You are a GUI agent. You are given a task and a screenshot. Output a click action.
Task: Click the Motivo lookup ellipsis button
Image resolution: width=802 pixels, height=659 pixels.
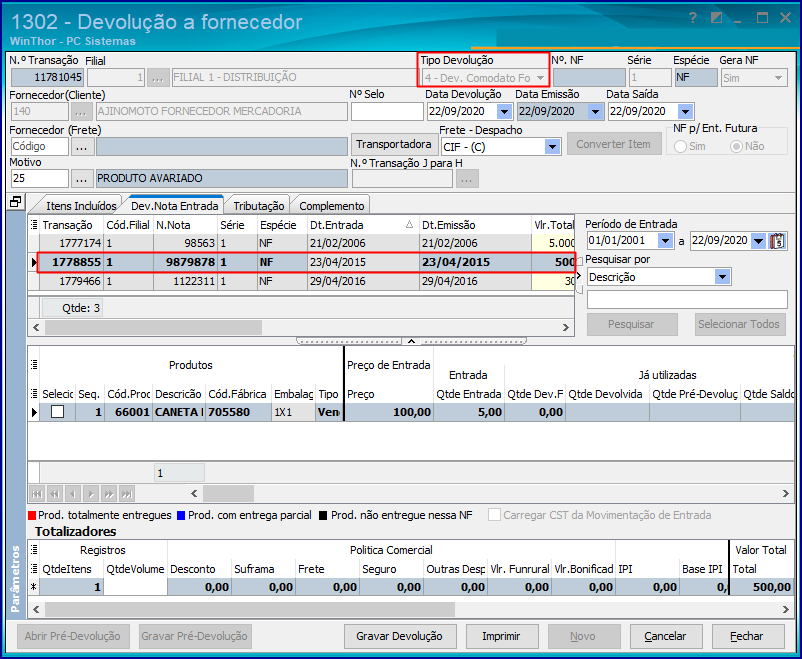tap(82, 178)
